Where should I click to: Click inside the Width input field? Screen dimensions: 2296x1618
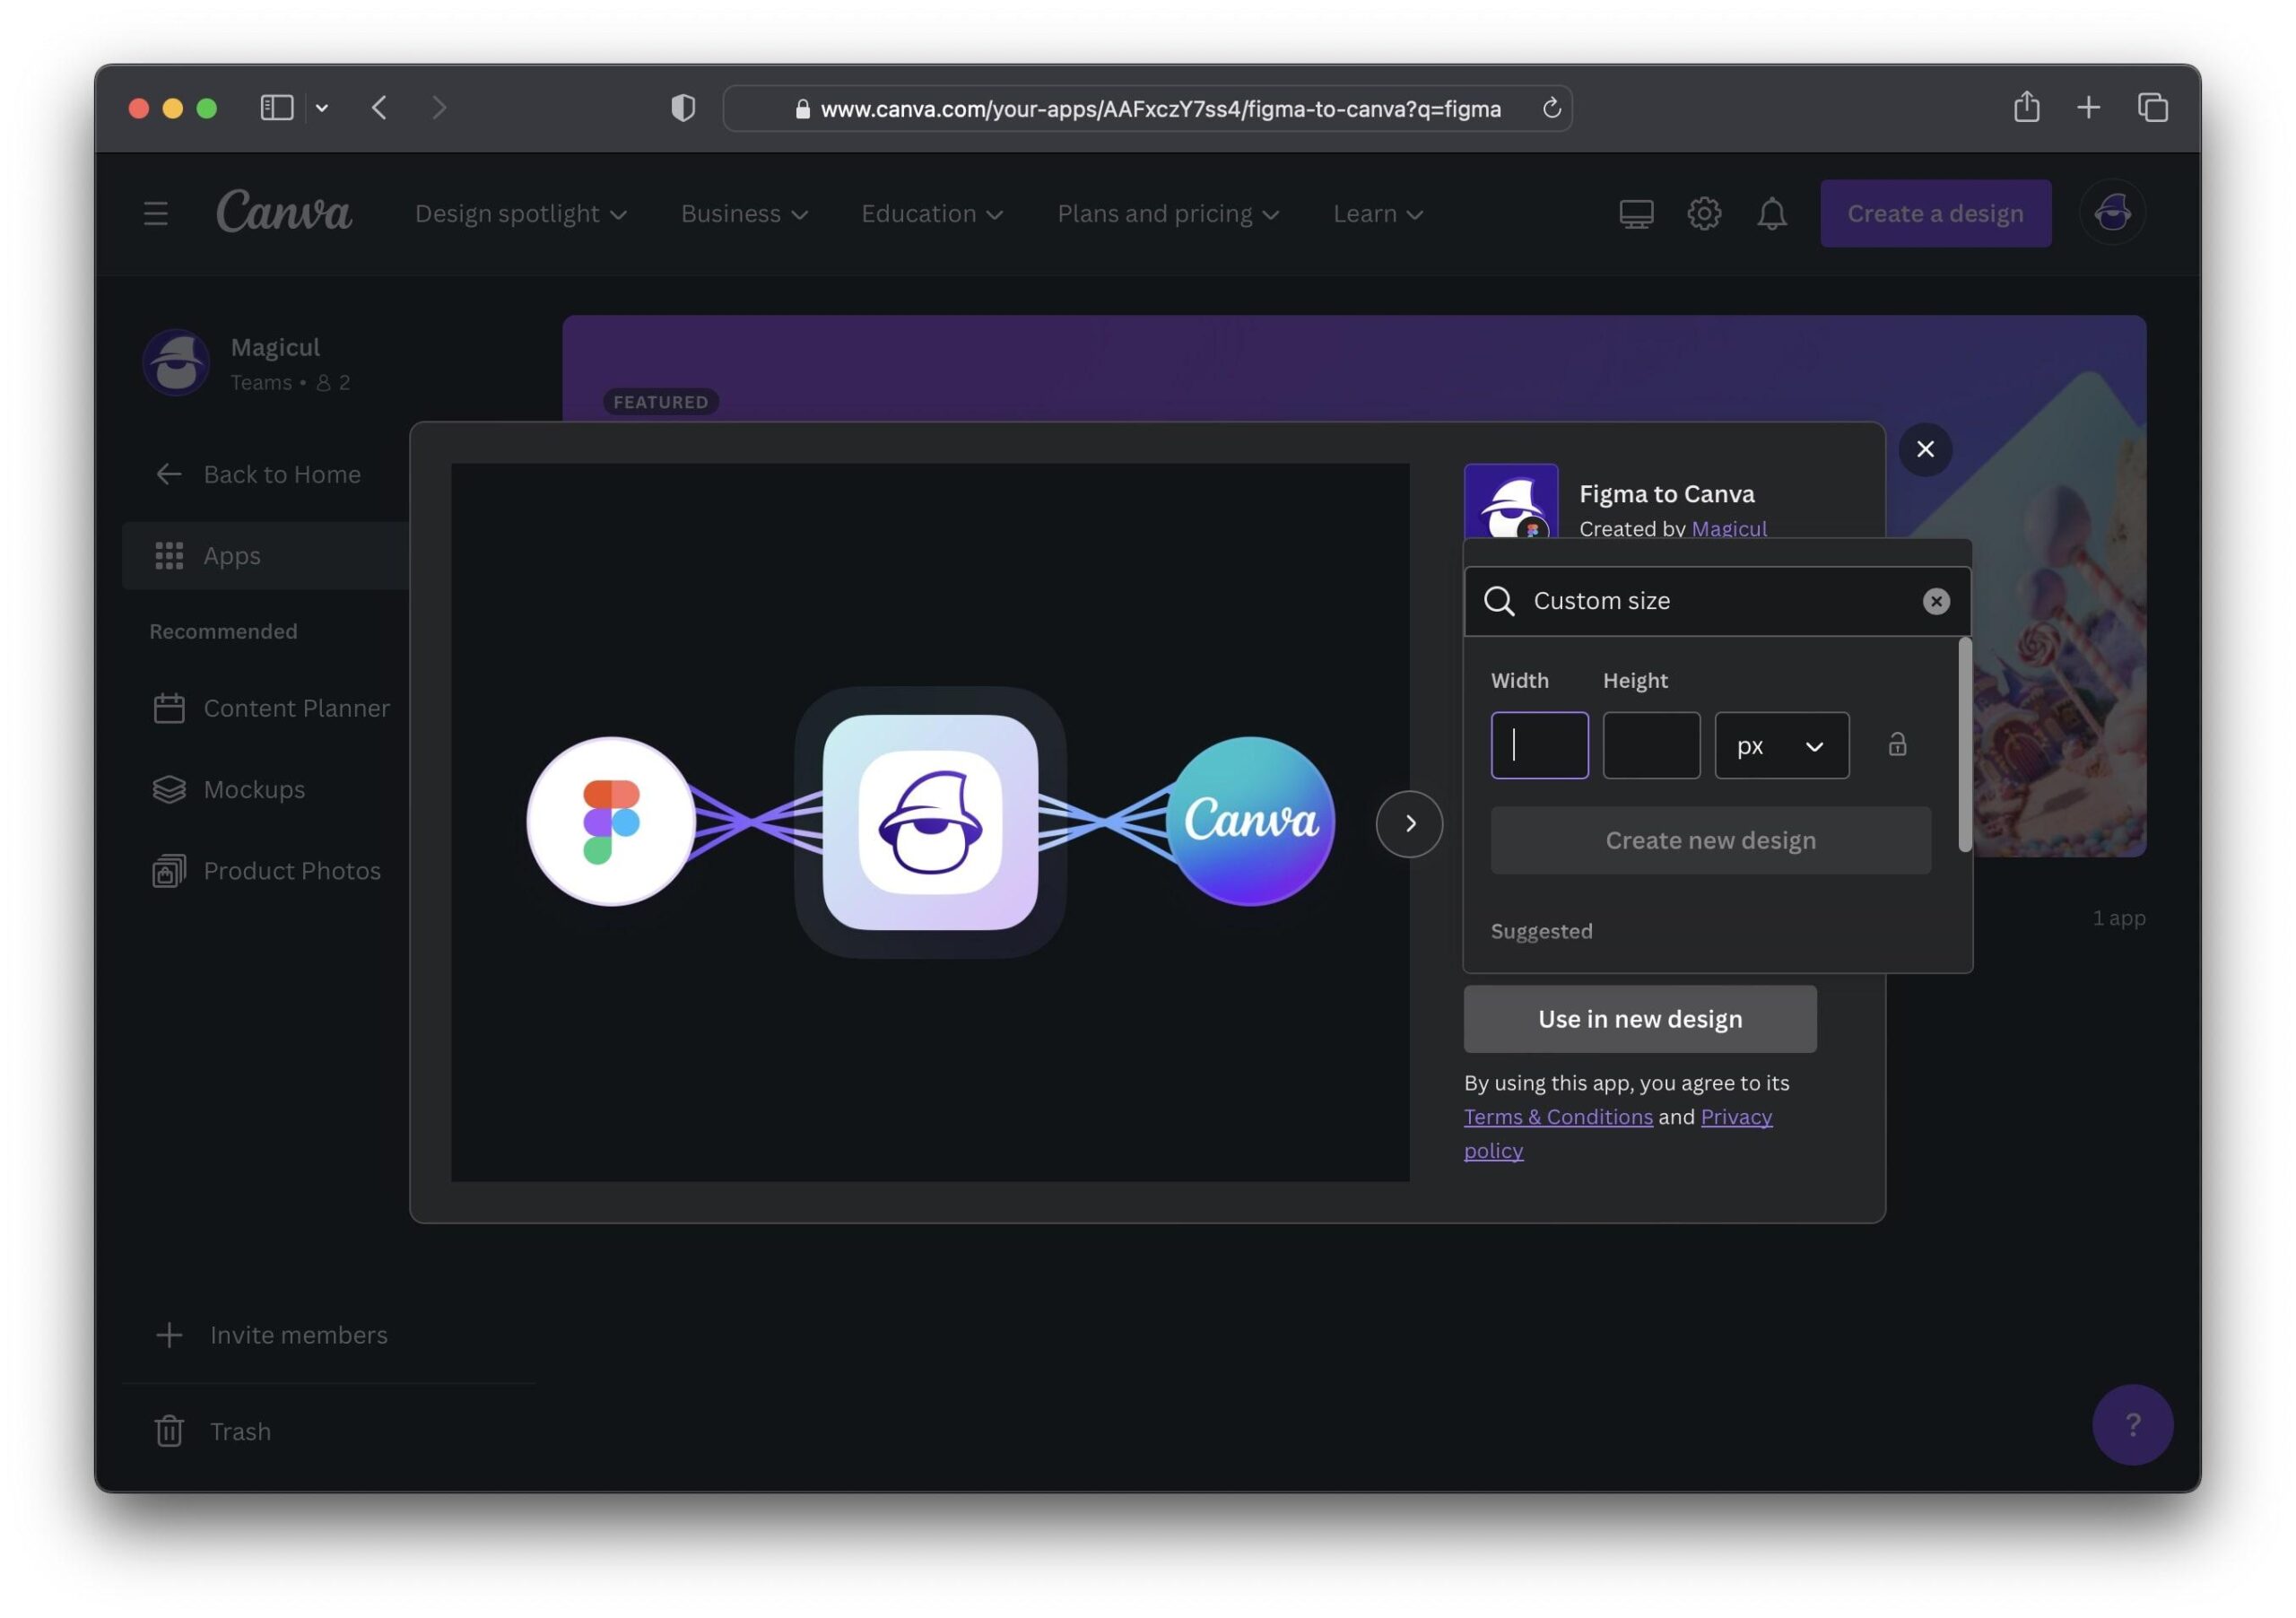coord(1539,745)
